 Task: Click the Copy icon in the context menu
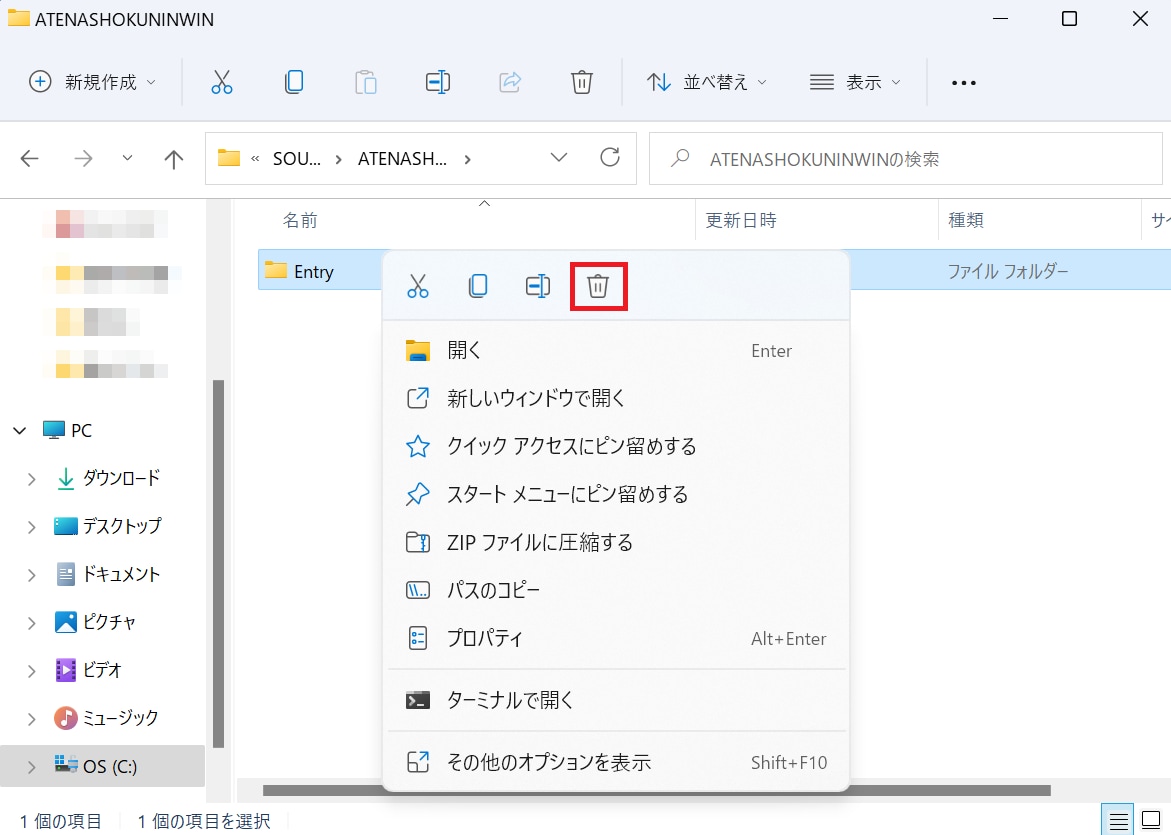pos(478,286)
